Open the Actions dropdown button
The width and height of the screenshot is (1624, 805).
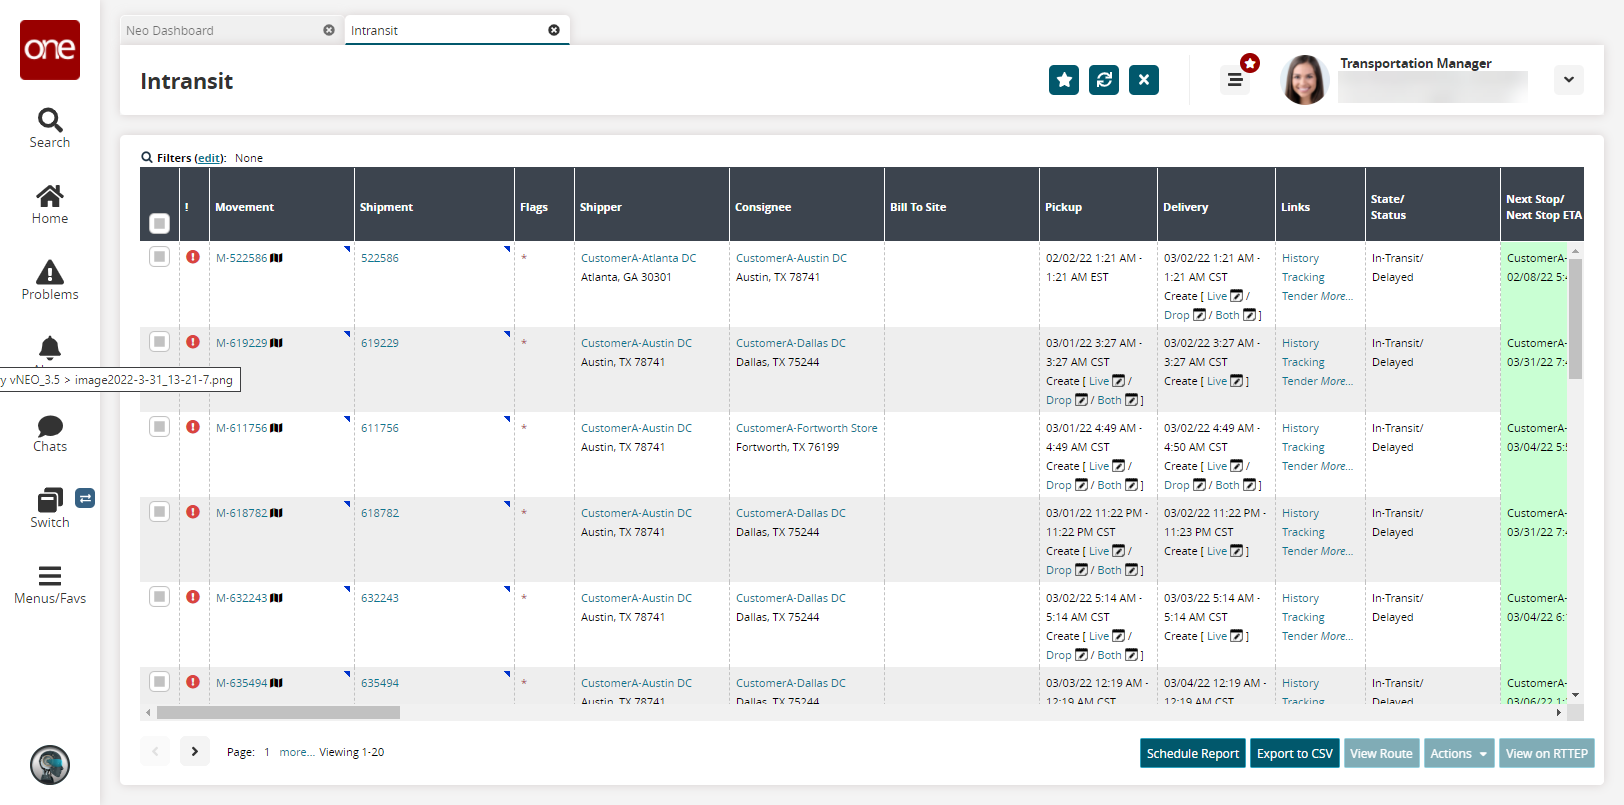pyautogui.click(x=1459, y=754)
